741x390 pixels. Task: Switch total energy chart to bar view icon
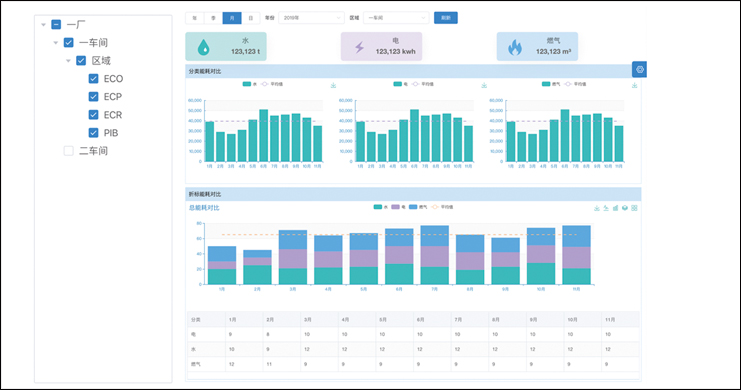point(615,208)
